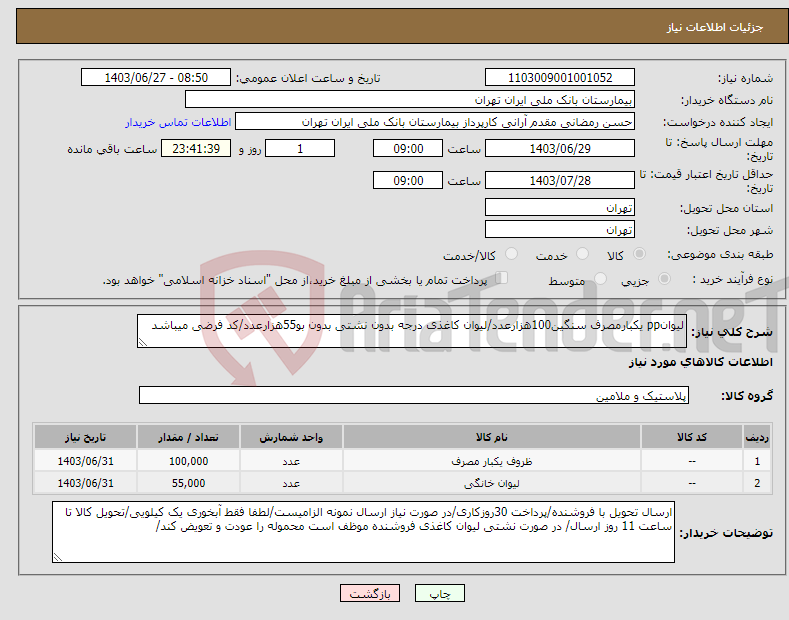
Task: Select the کالا/خدمت radio button
Action: (511, 254)
